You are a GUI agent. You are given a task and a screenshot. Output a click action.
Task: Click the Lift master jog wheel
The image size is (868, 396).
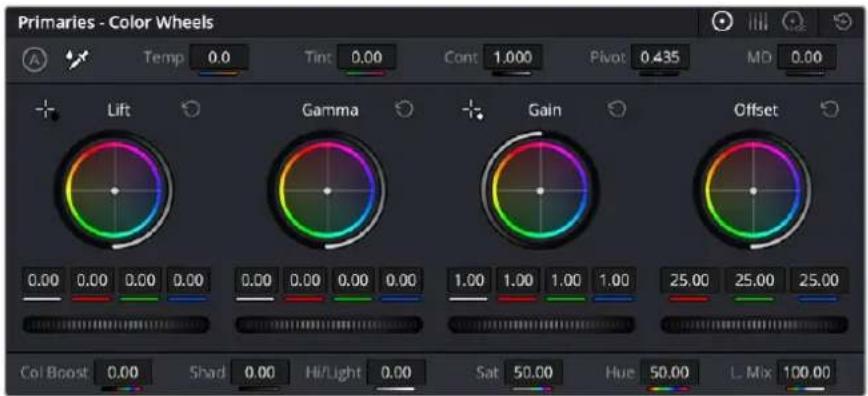point(116,325)
